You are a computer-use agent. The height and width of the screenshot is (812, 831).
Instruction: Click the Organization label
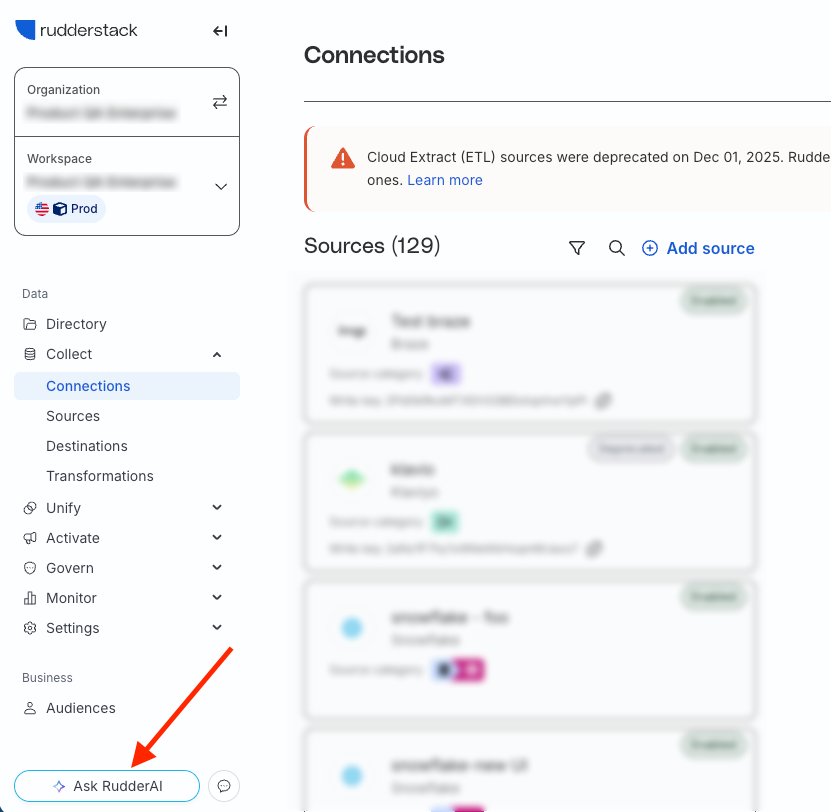64,90
